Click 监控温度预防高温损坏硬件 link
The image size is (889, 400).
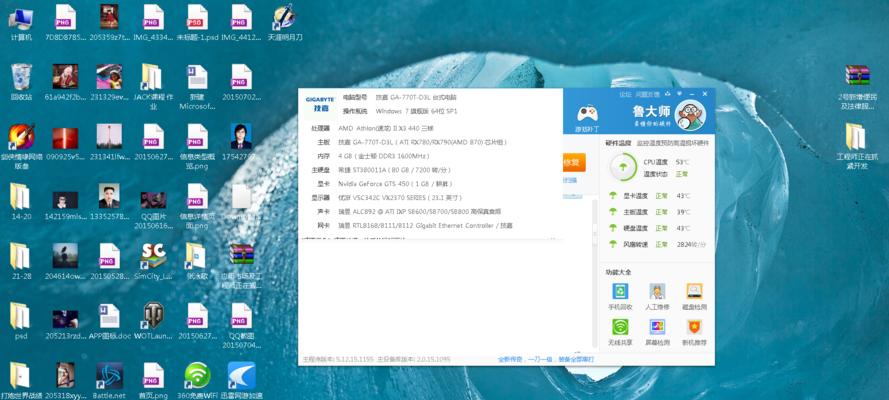pos(672,143)
